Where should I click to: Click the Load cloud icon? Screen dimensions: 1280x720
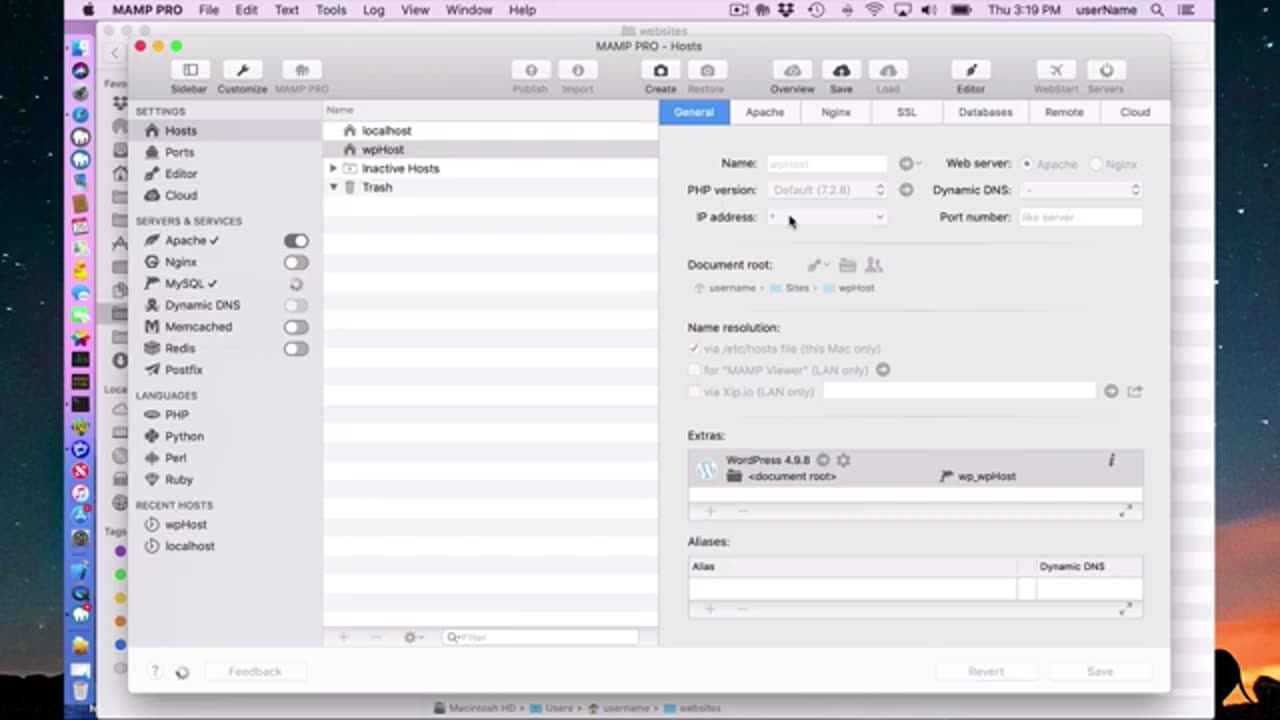[x=888, y=70]
